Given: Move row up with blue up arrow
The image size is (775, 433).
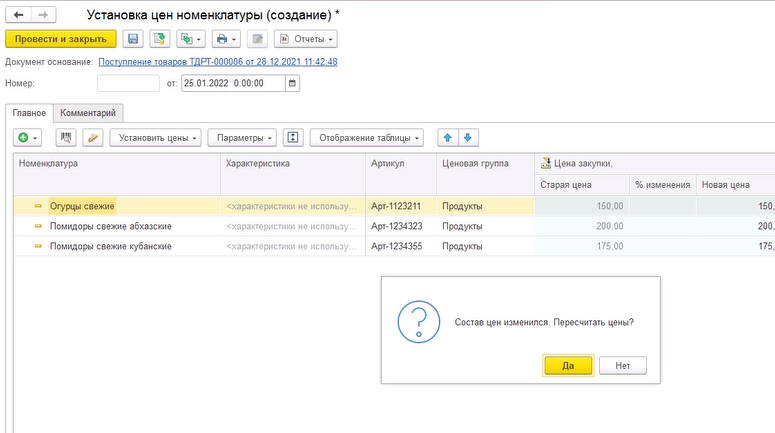Looking at the screenshot, I should pos(447,137).
